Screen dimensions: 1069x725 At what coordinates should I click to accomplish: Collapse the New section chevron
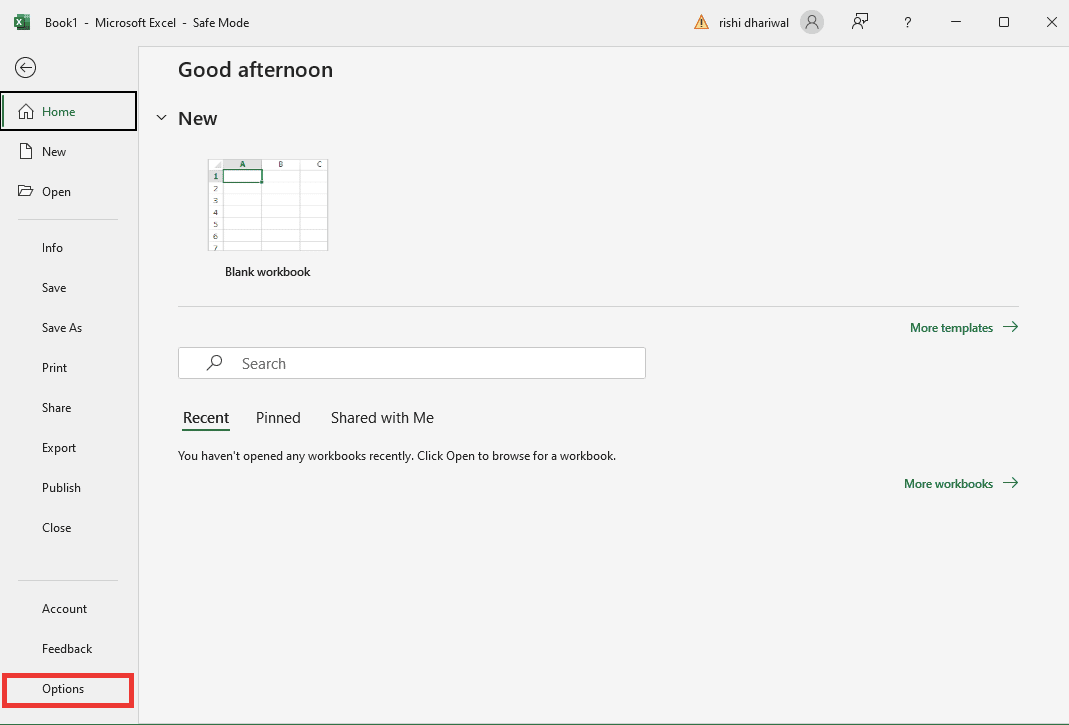161,118
